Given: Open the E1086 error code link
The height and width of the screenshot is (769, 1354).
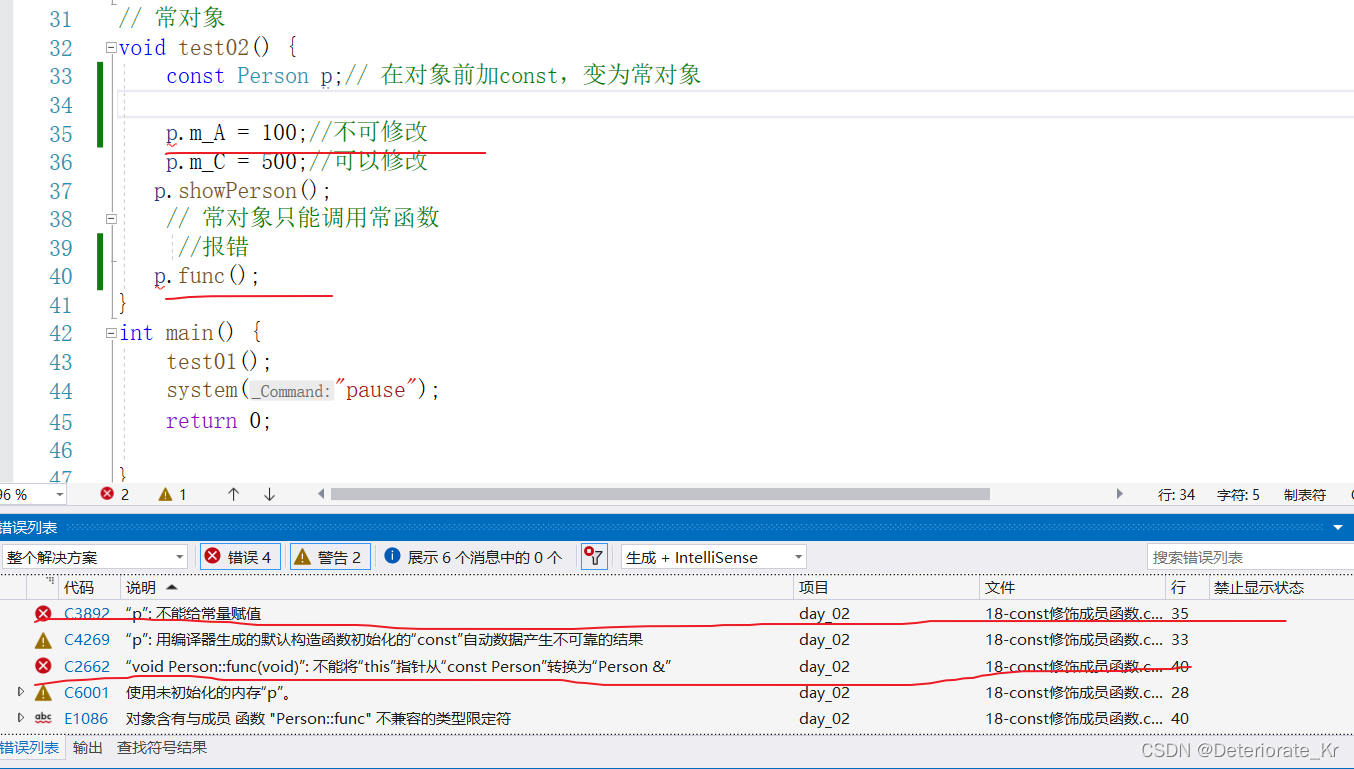Looking at the screenshot, I should click(87, 718).
